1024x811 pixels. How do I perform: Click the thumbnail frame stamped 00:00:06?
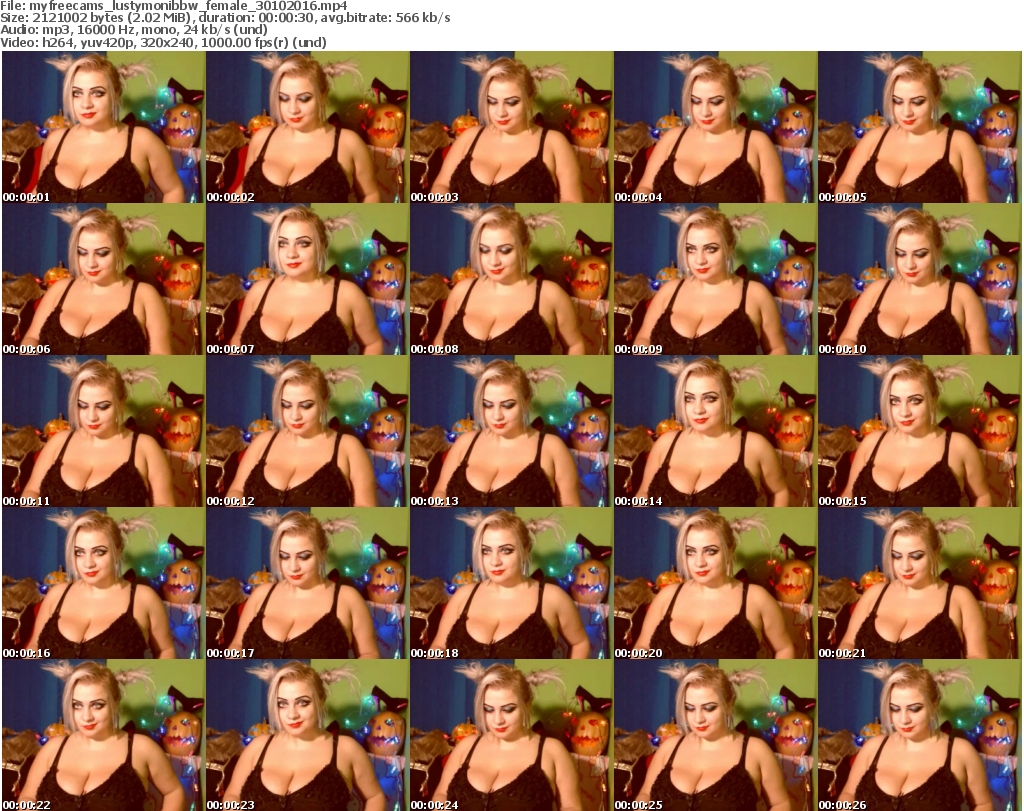point(103,279)
